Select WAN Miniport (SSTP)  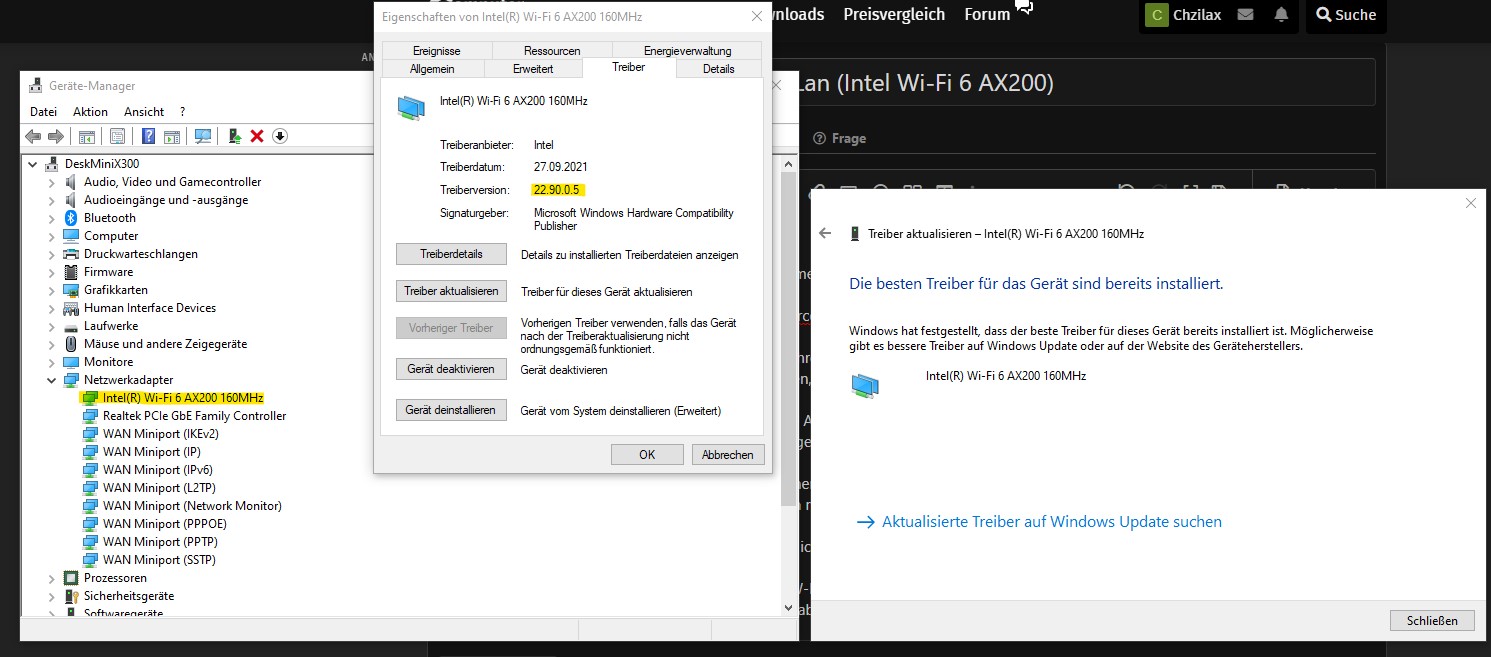[x=159, y=560]
